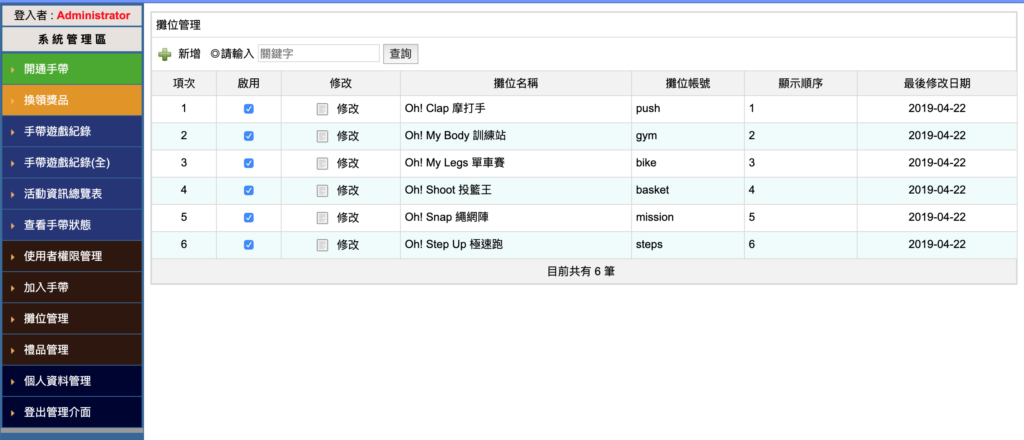This screenshot has width=1024, height=440.
Task: Click the 查詢 search button
Action: pyautogui.click(x=400, y=54)
